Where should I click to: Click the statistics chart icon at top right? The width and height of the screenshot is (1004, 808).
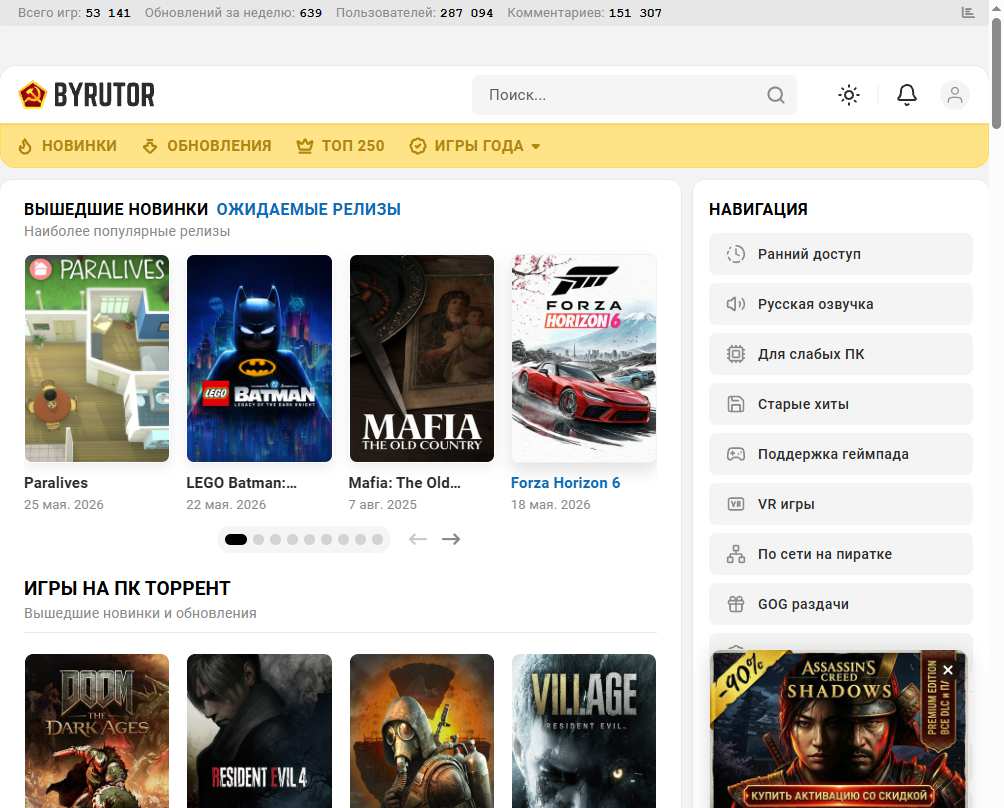click(968, 12)
